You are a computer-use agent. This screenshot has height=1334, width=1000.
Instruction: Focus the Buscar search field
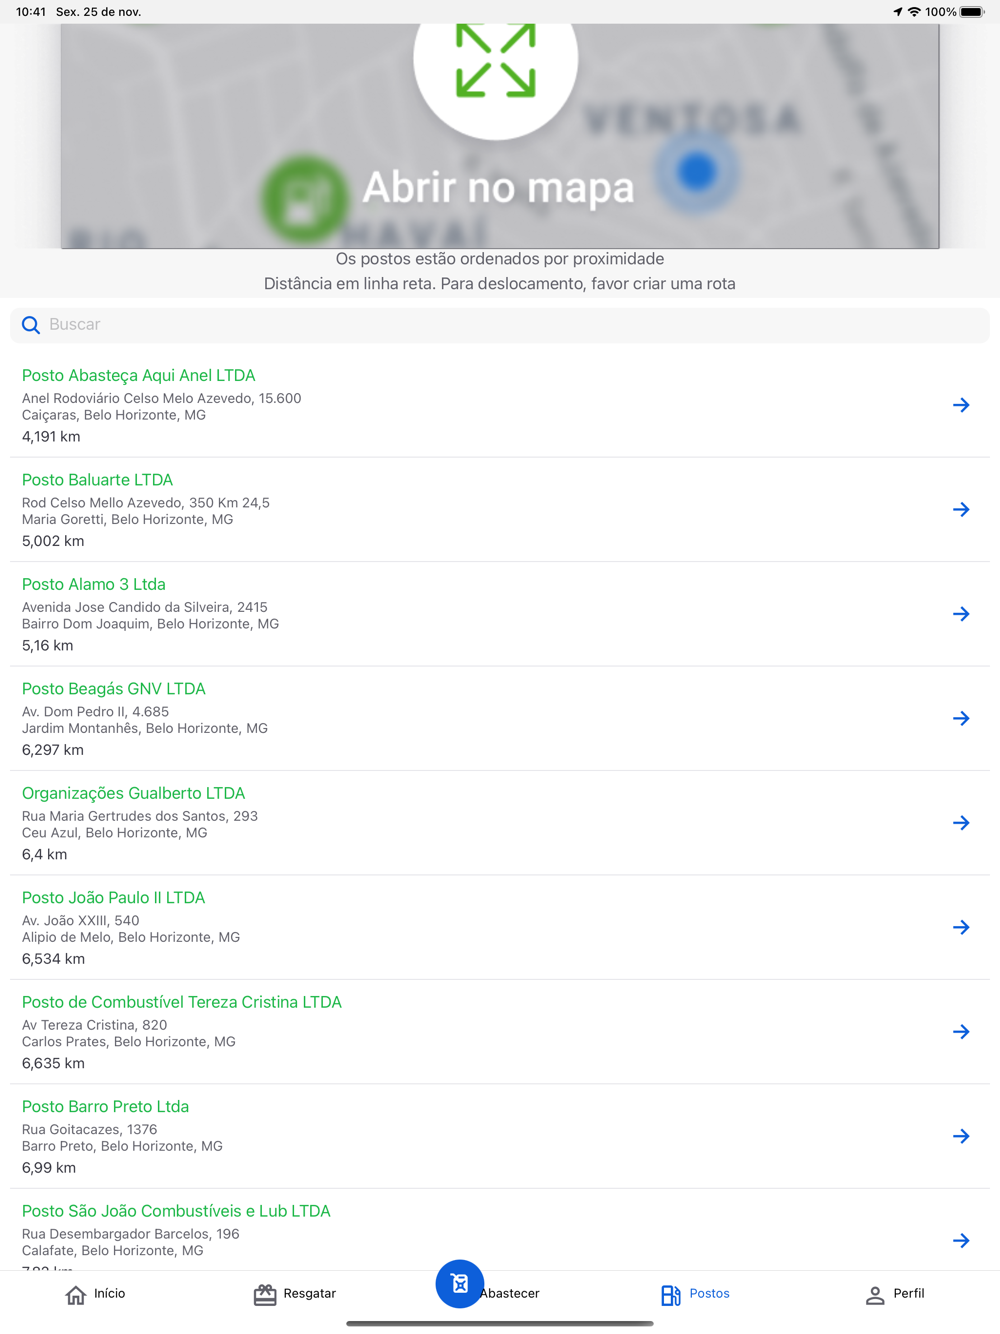(x=500, y=325)
